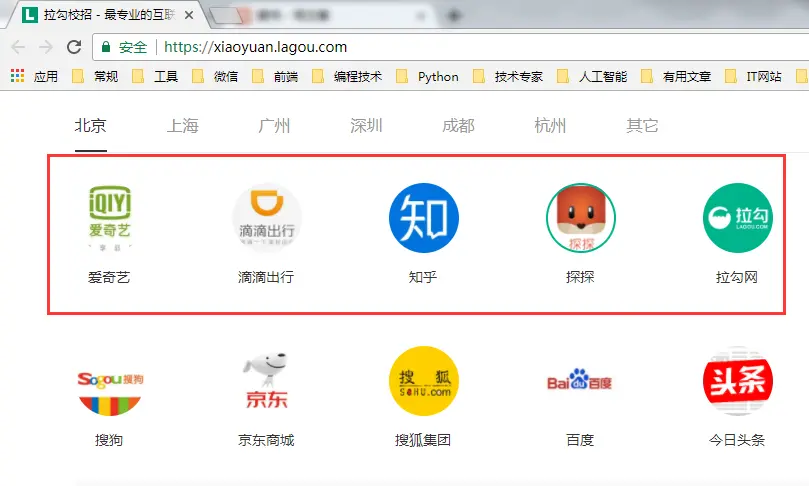The image size is (809, 486).
Task: Select the Tantan fox logo
Action: click(581, 218)
